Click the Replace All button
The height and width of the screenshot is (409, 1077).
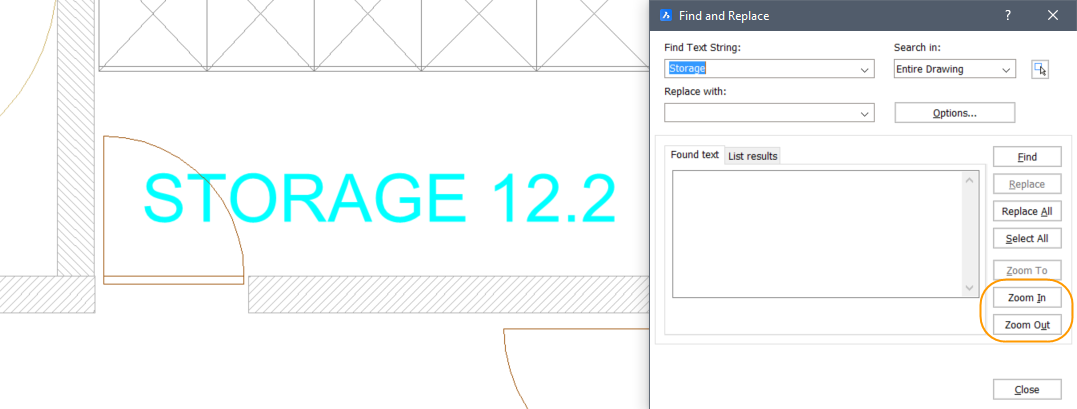(1027, 212)
